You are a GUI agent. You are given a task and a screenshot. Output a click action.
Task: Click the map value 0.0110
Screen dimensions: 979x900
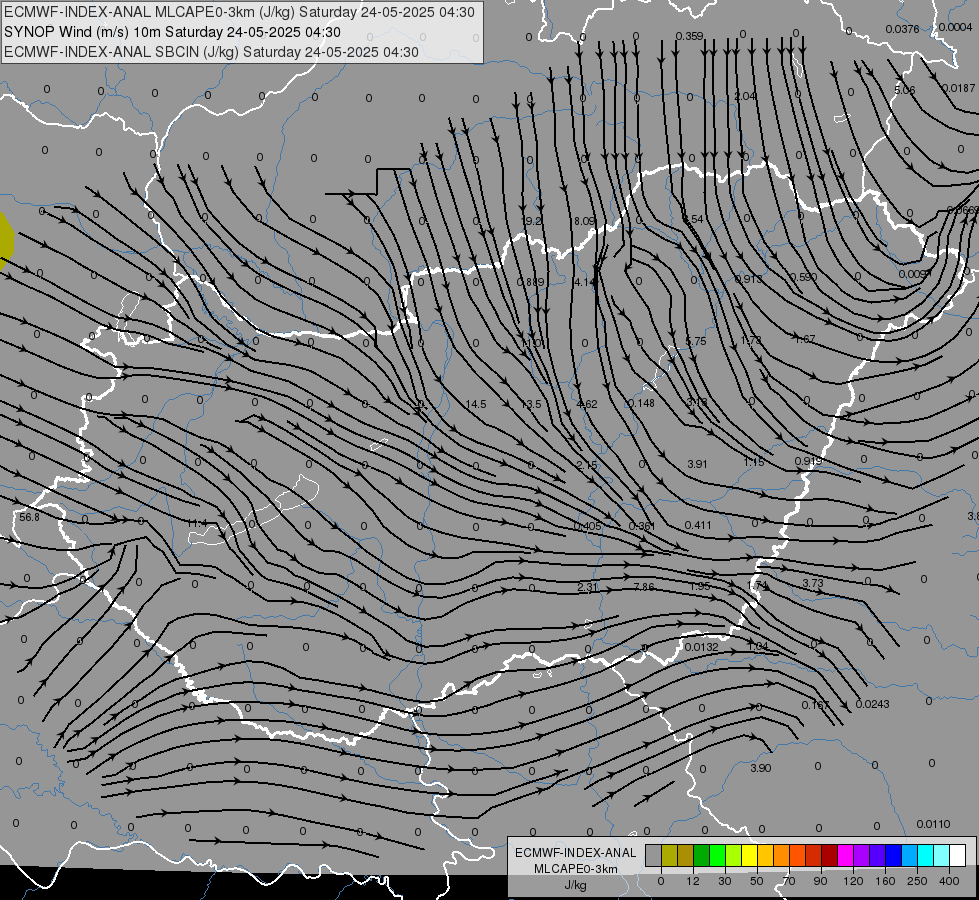pyautogui.click(x=933, y=824)
